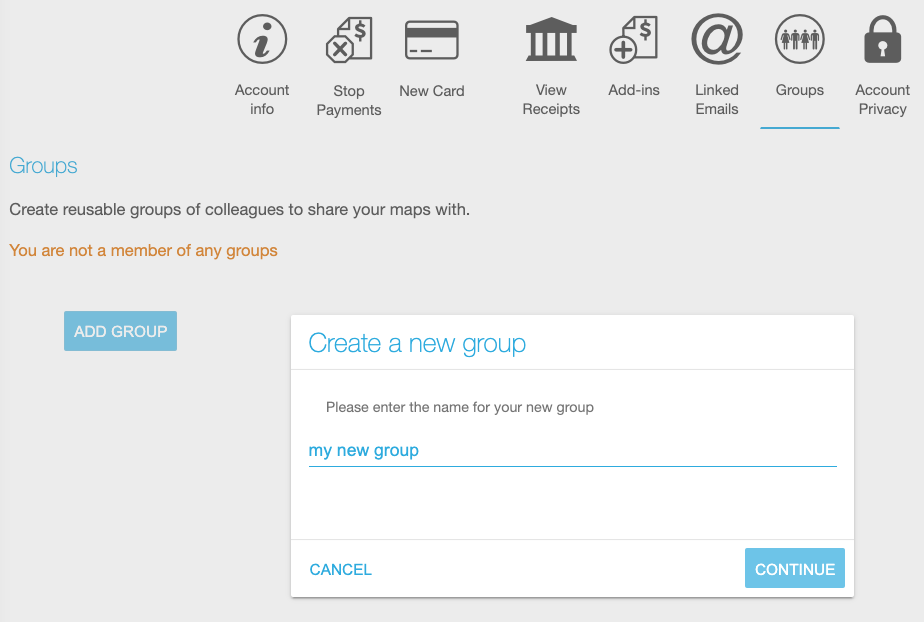This screenshot has width=924, height=622.
Task: Open the Account Privacy padlock icon
Action: pos(883,39)
